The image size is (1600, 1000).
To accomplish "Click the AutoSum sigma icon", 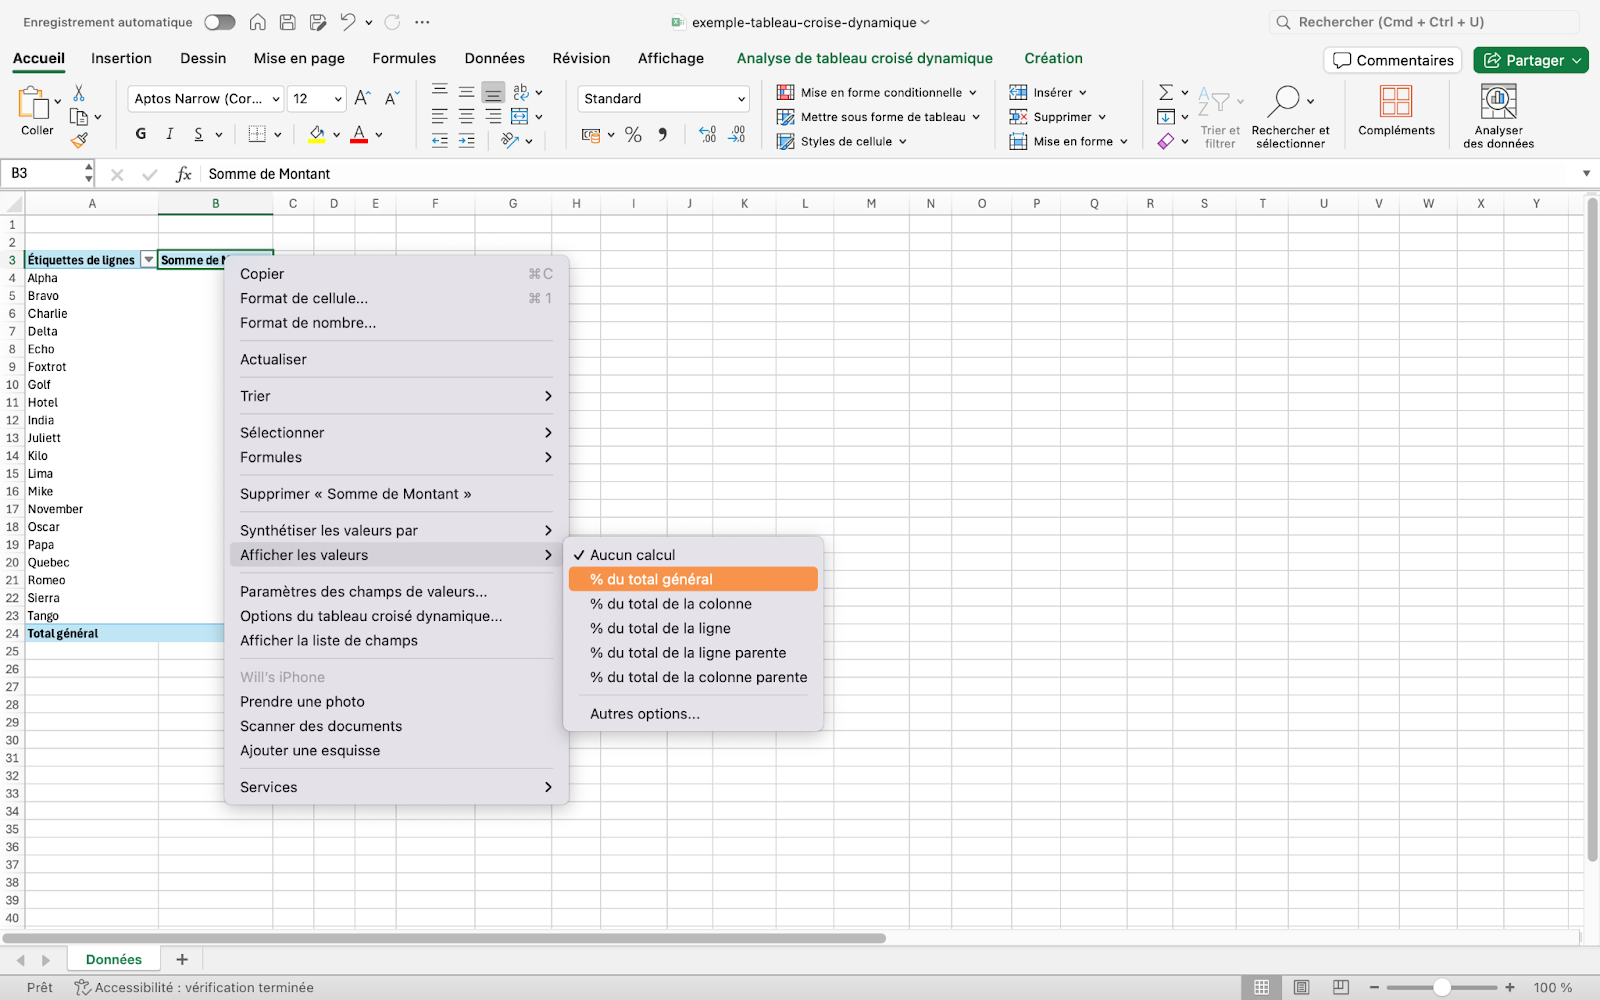I will tap(1165, 92).
